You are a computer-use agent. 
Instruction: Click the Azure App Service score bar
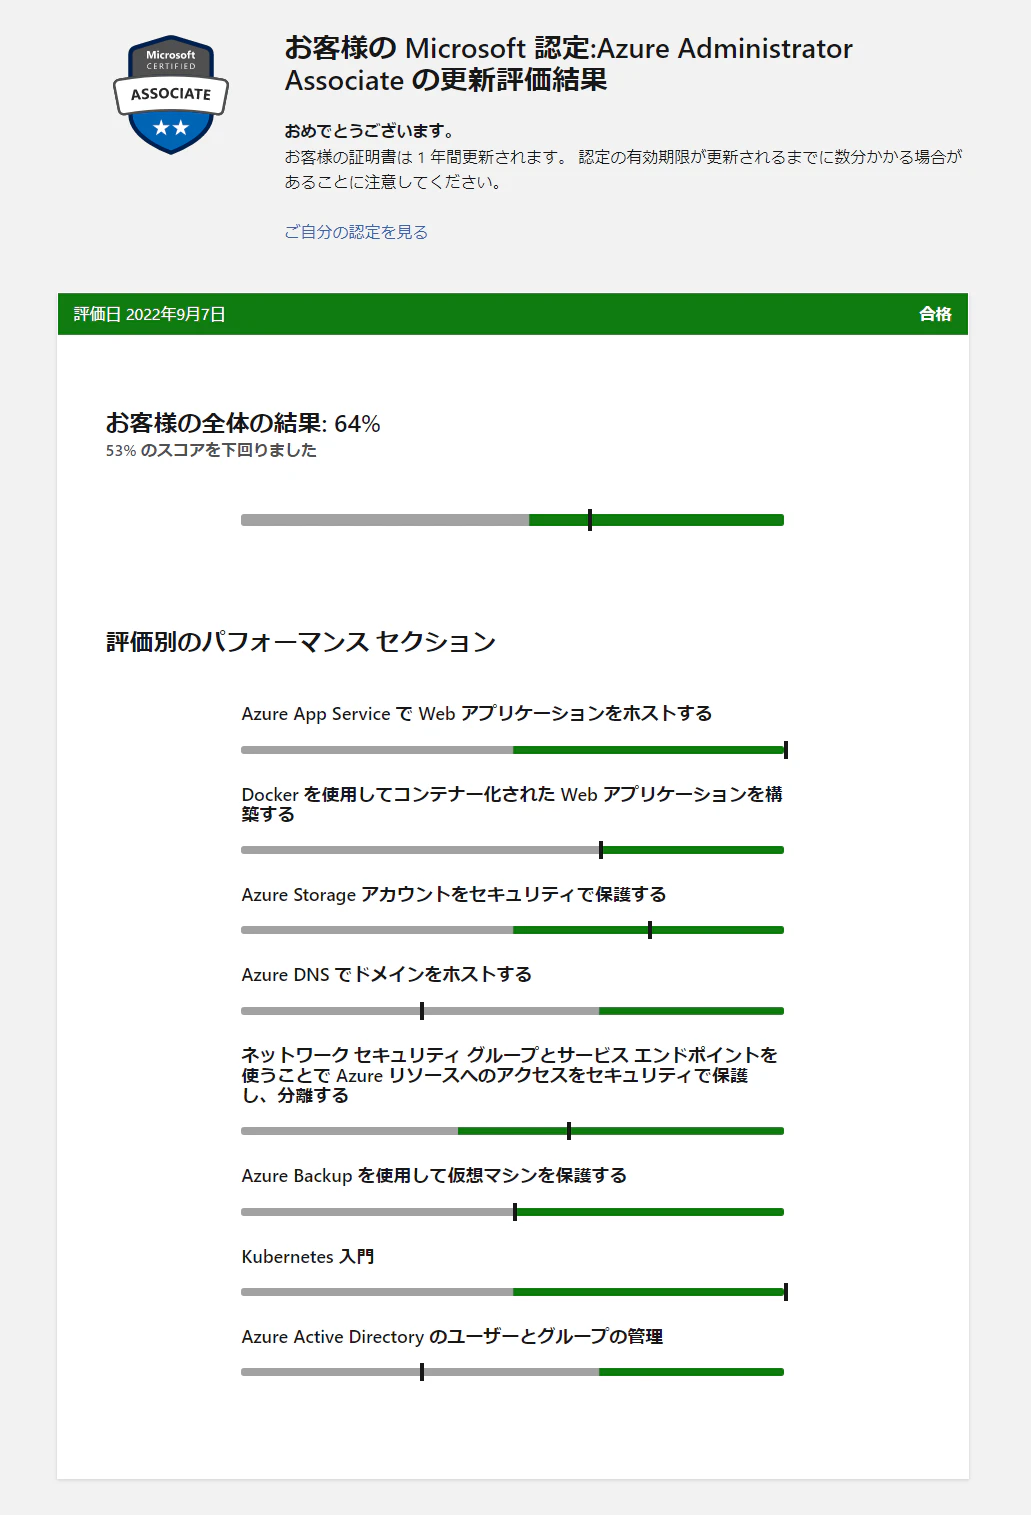514,750
